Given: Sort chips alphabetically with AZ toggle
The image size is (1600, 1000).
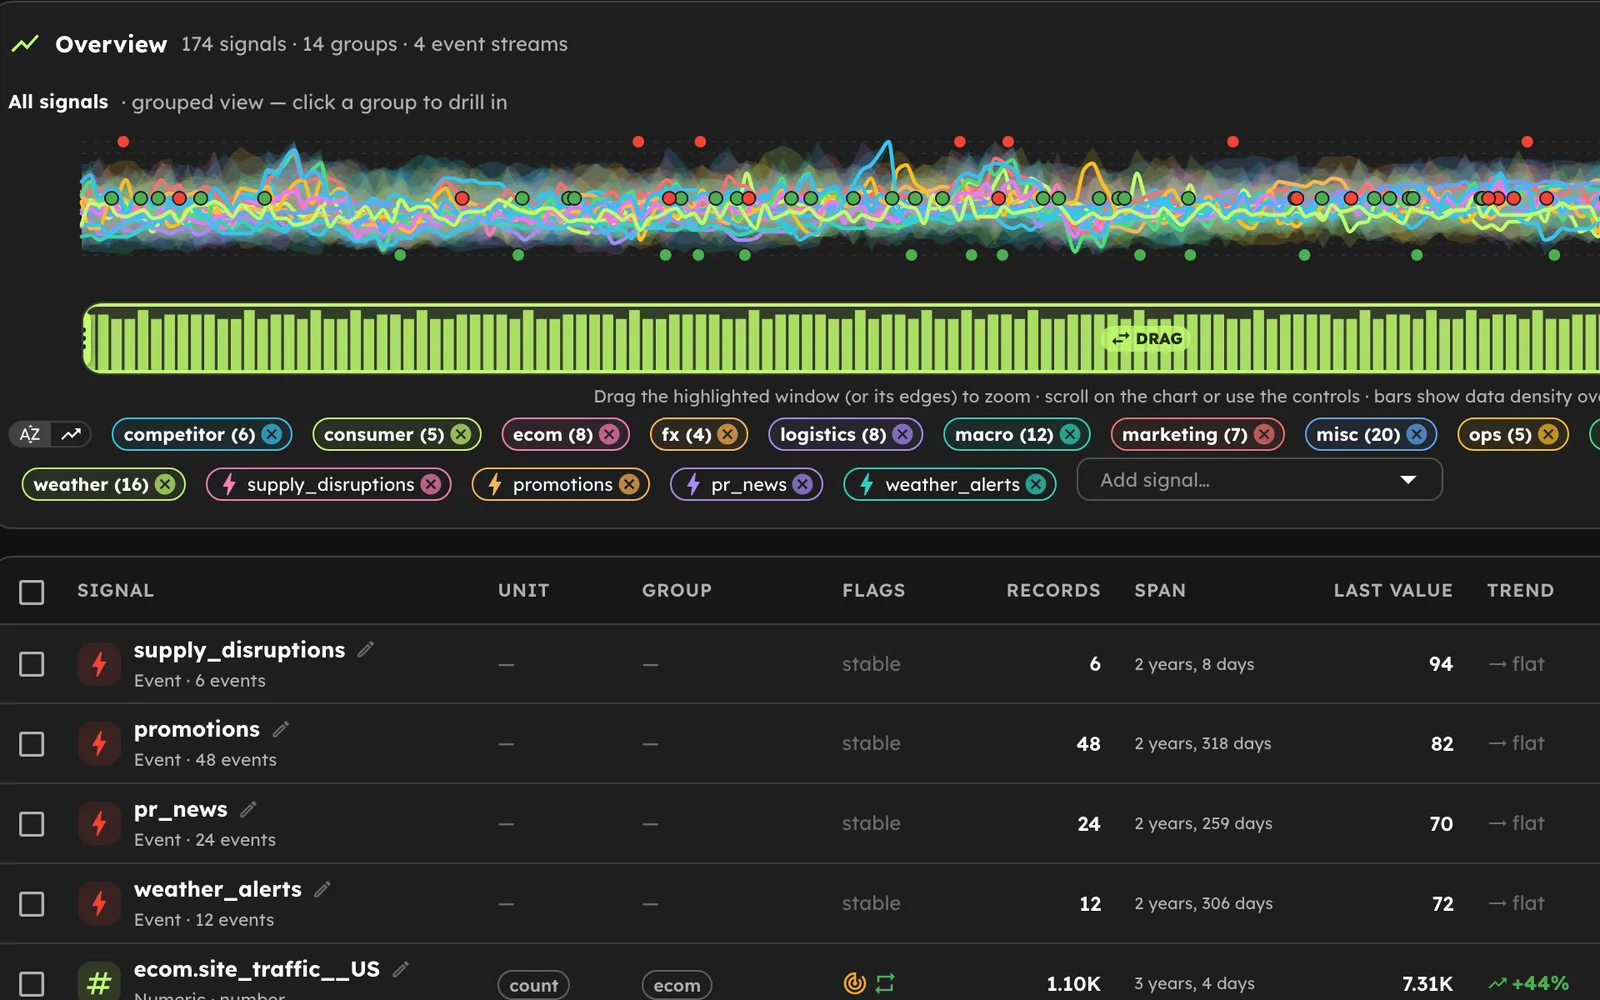Looking at the screenshot, I should click(x=30, y=434).
